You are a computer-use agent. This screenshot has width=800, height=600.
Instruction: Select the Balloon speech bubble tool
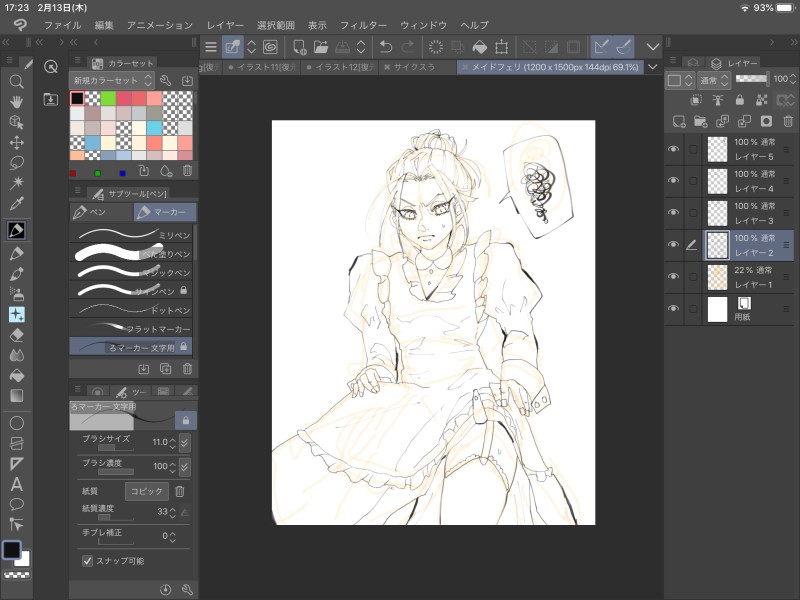coord(16,504)
